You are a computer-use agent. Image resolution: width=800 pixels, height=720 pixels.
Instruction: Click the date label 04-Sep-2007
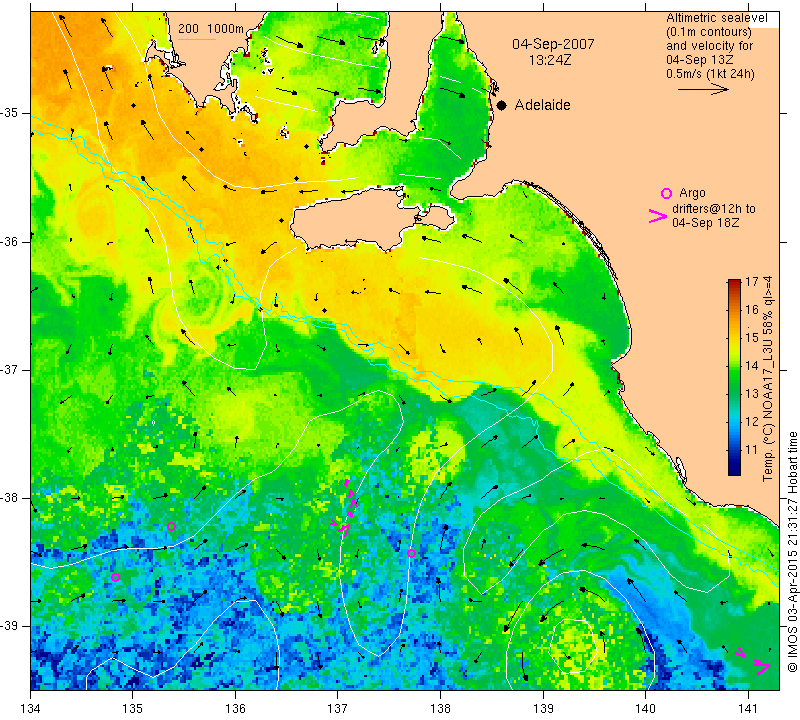point(553,44)
